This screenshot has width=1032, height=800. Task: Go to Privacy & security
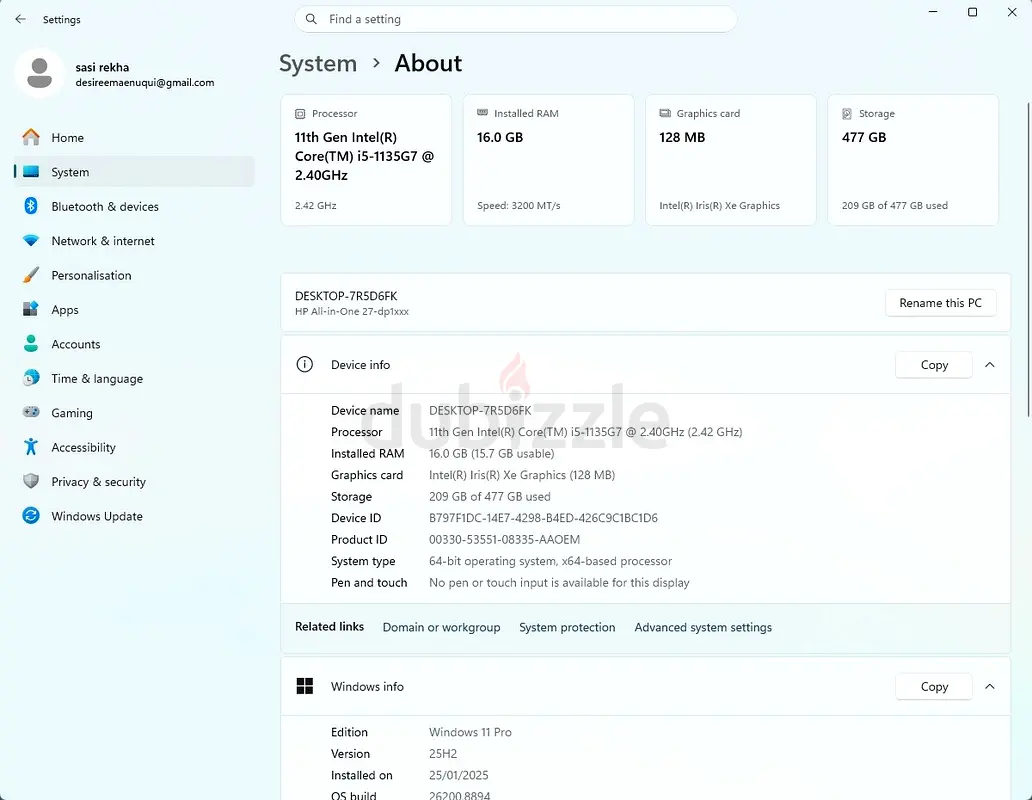pyautogui.click(x=134, y=482)
